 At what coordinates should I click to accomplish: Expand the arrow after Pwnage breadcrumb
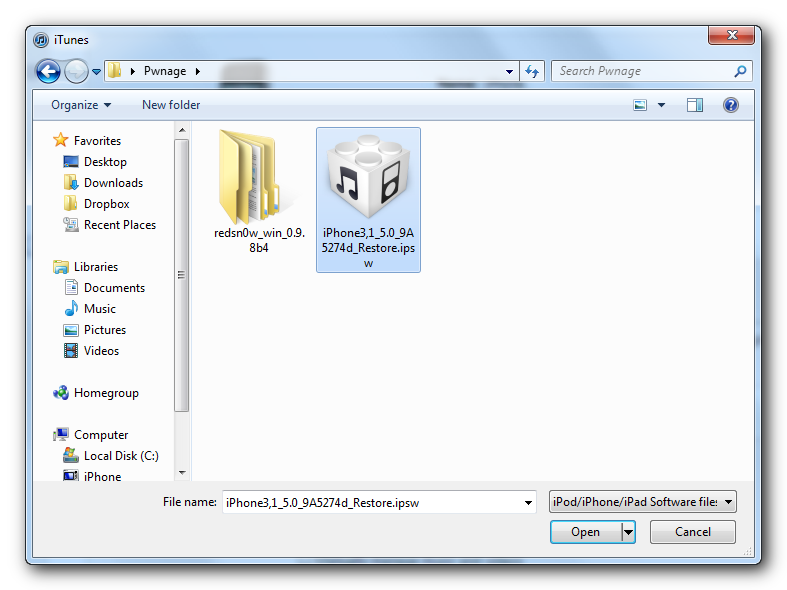(198, 71)
